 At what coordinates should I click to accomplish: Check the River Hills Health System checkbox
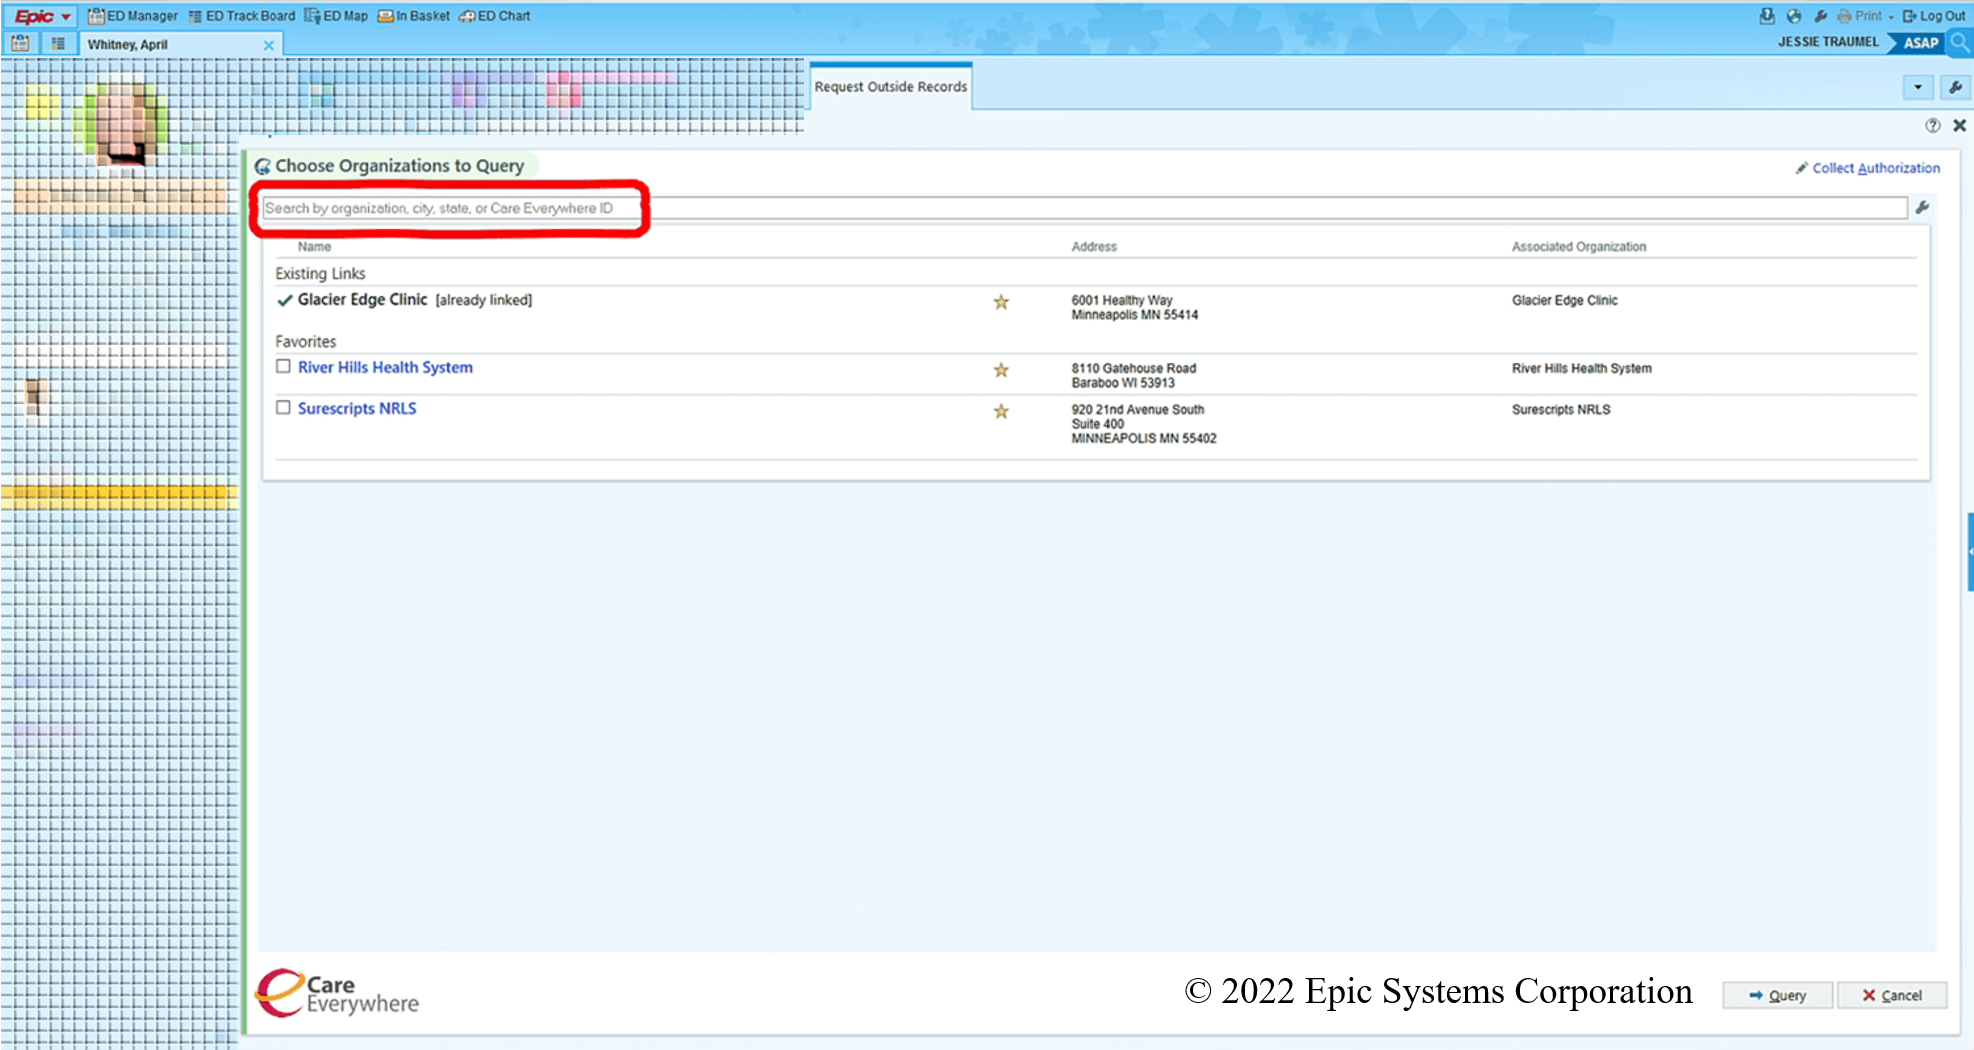click(284, 367)
